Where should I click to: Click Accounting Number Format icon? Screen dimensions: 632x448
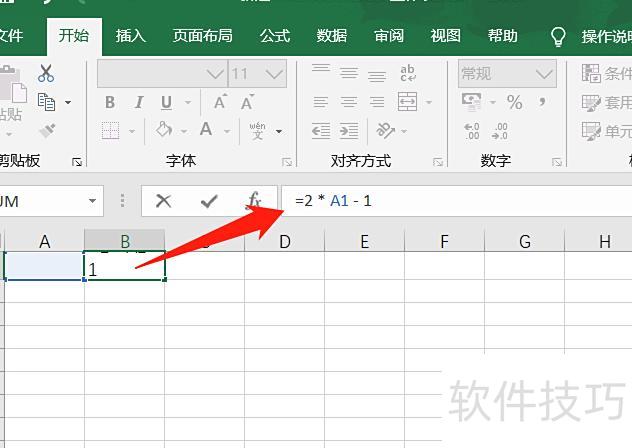472,102
